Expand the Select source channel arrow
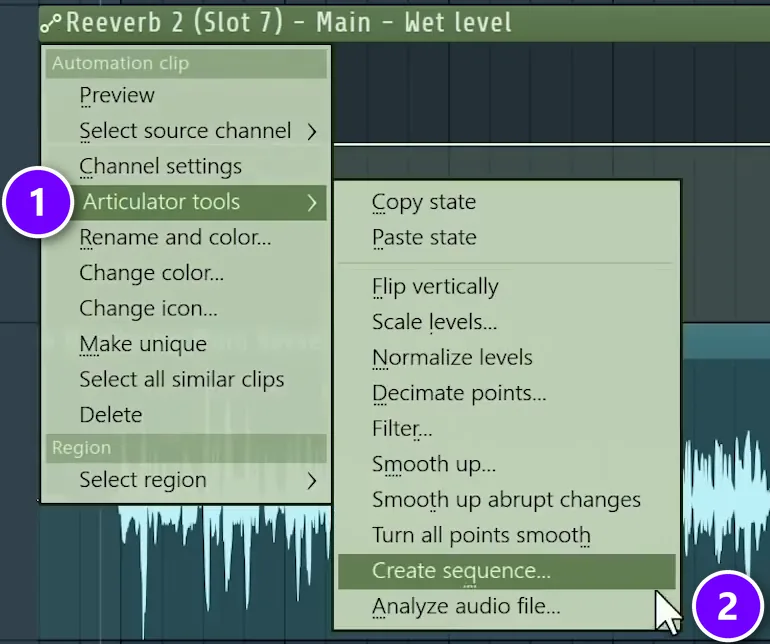 (x=312, y=131)
